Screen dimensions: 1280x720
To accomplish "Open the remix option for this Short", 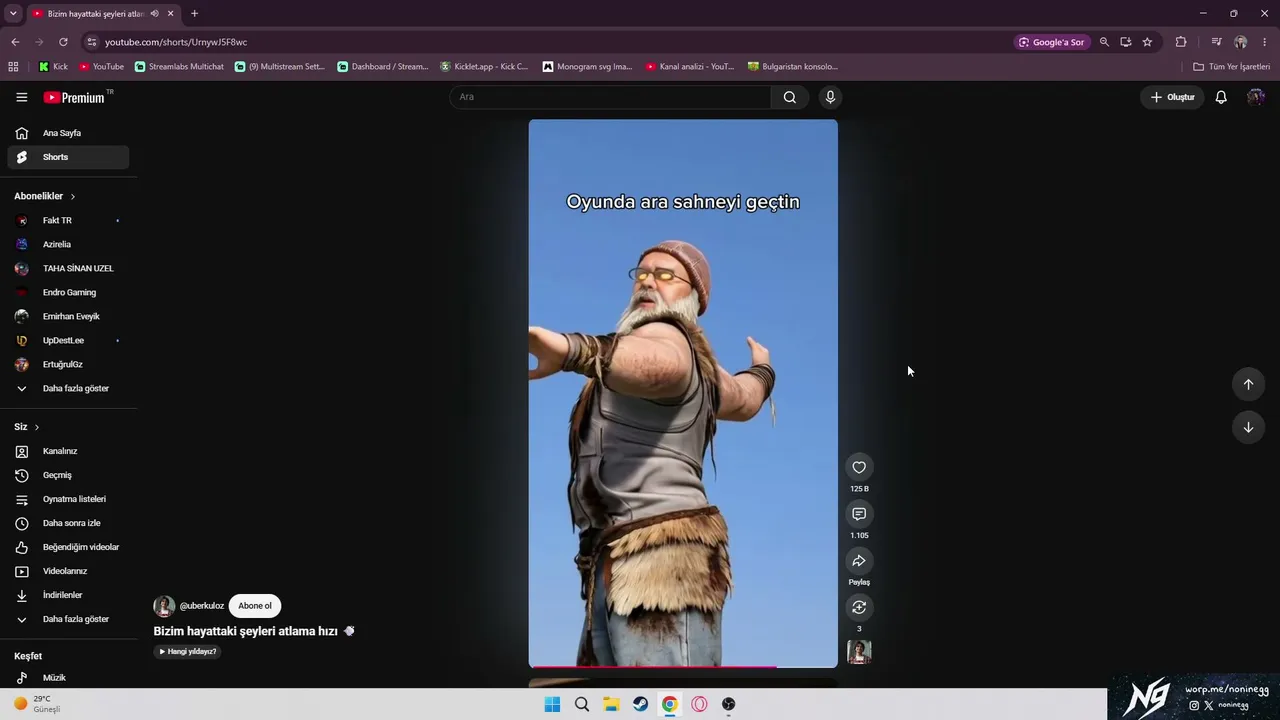I will coord(859,607).
